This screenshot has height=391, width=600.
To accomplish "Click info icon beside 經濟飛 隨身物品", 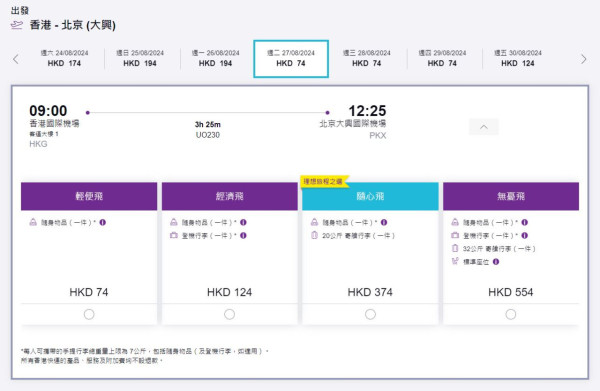I will (243, 222).
